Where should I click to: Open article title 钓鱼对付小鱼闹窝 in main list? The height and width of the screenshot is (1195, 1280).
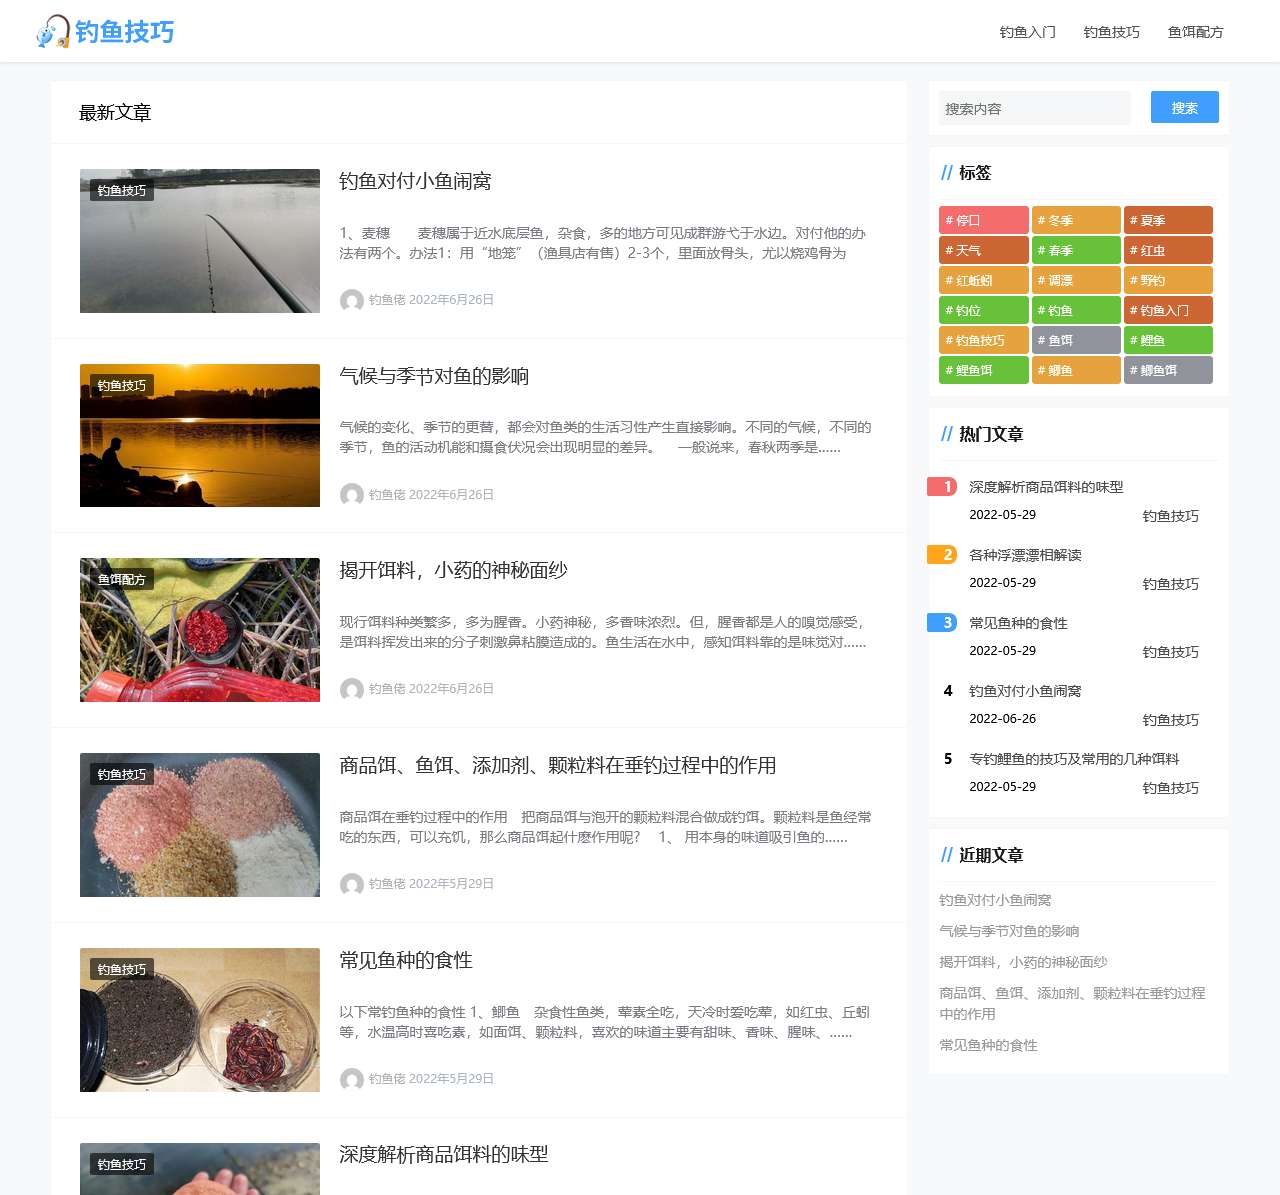tap(415, 181)
